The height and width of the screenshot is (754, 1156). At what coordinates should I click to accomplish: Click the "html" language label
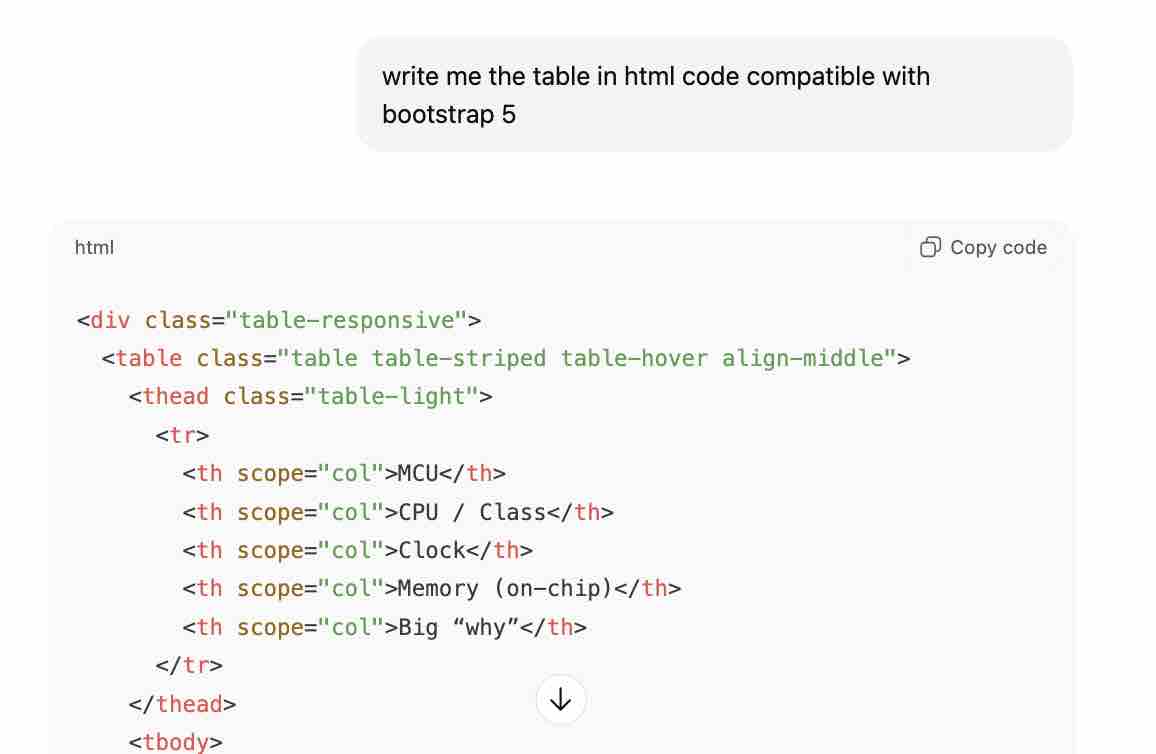[x=94, y=247]
